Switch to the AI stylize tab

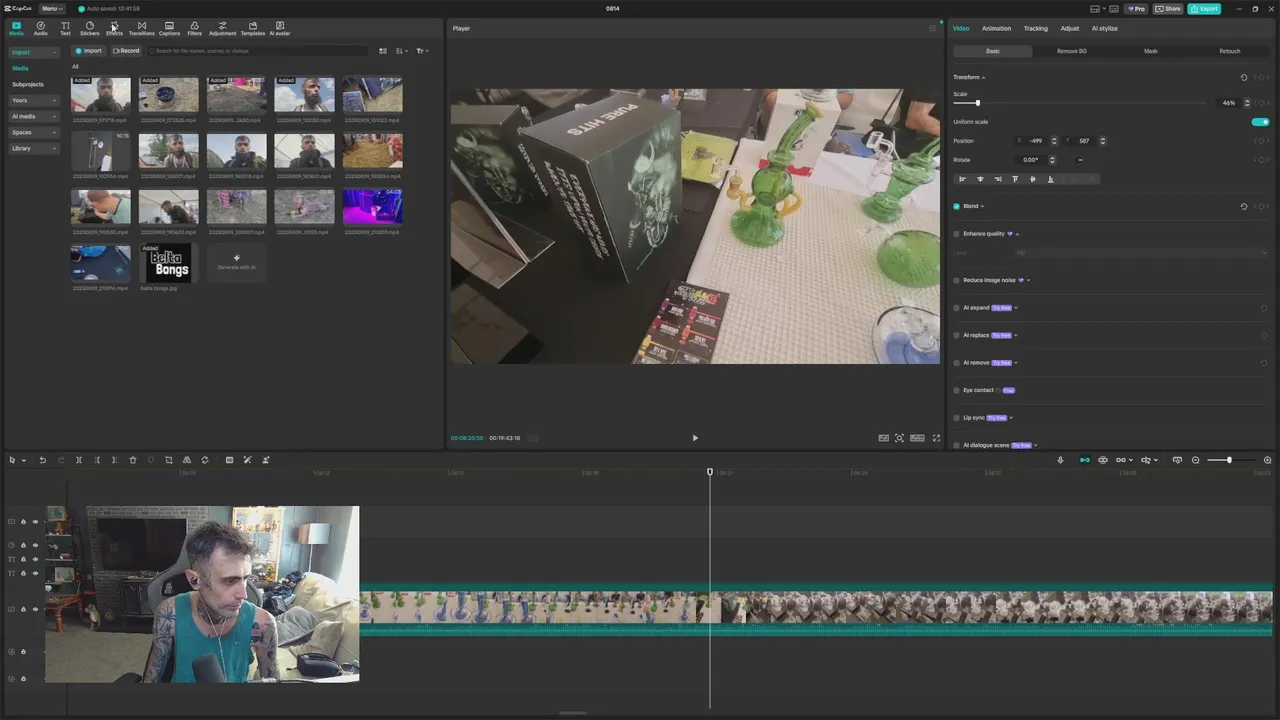coord(1104,28)
